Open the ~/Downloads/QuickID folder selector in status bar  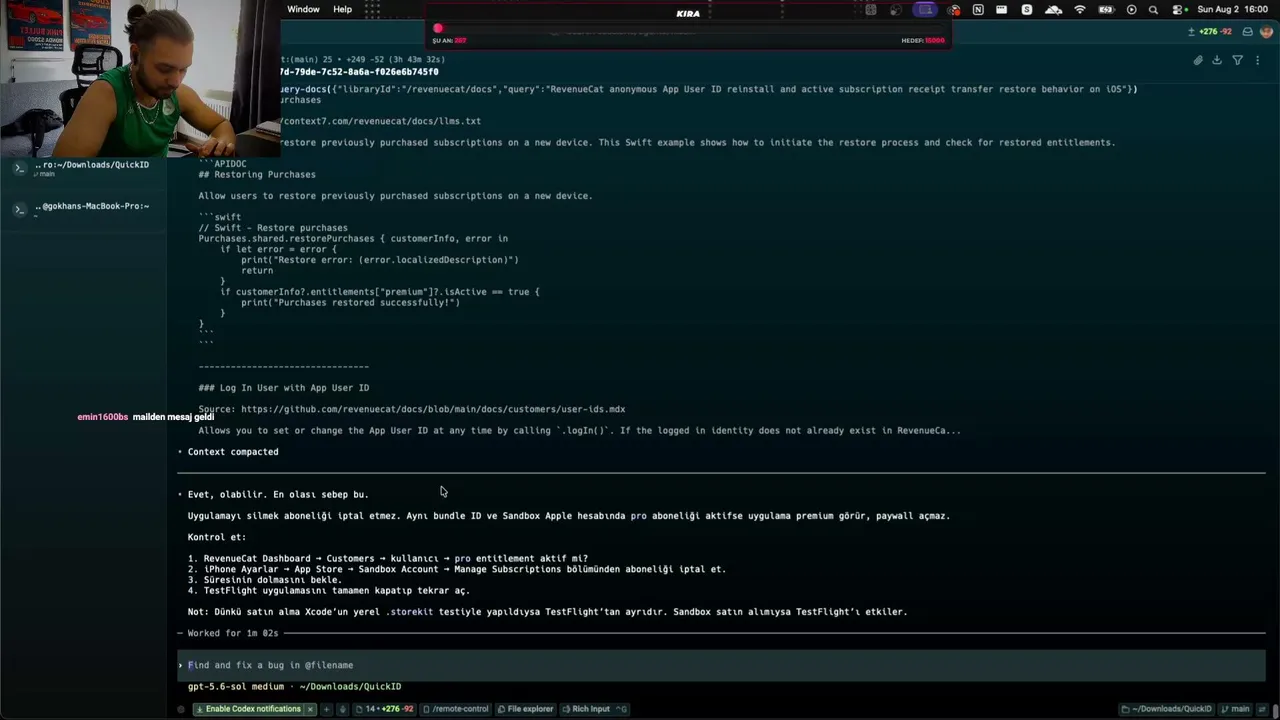[x=1165, y=709]
